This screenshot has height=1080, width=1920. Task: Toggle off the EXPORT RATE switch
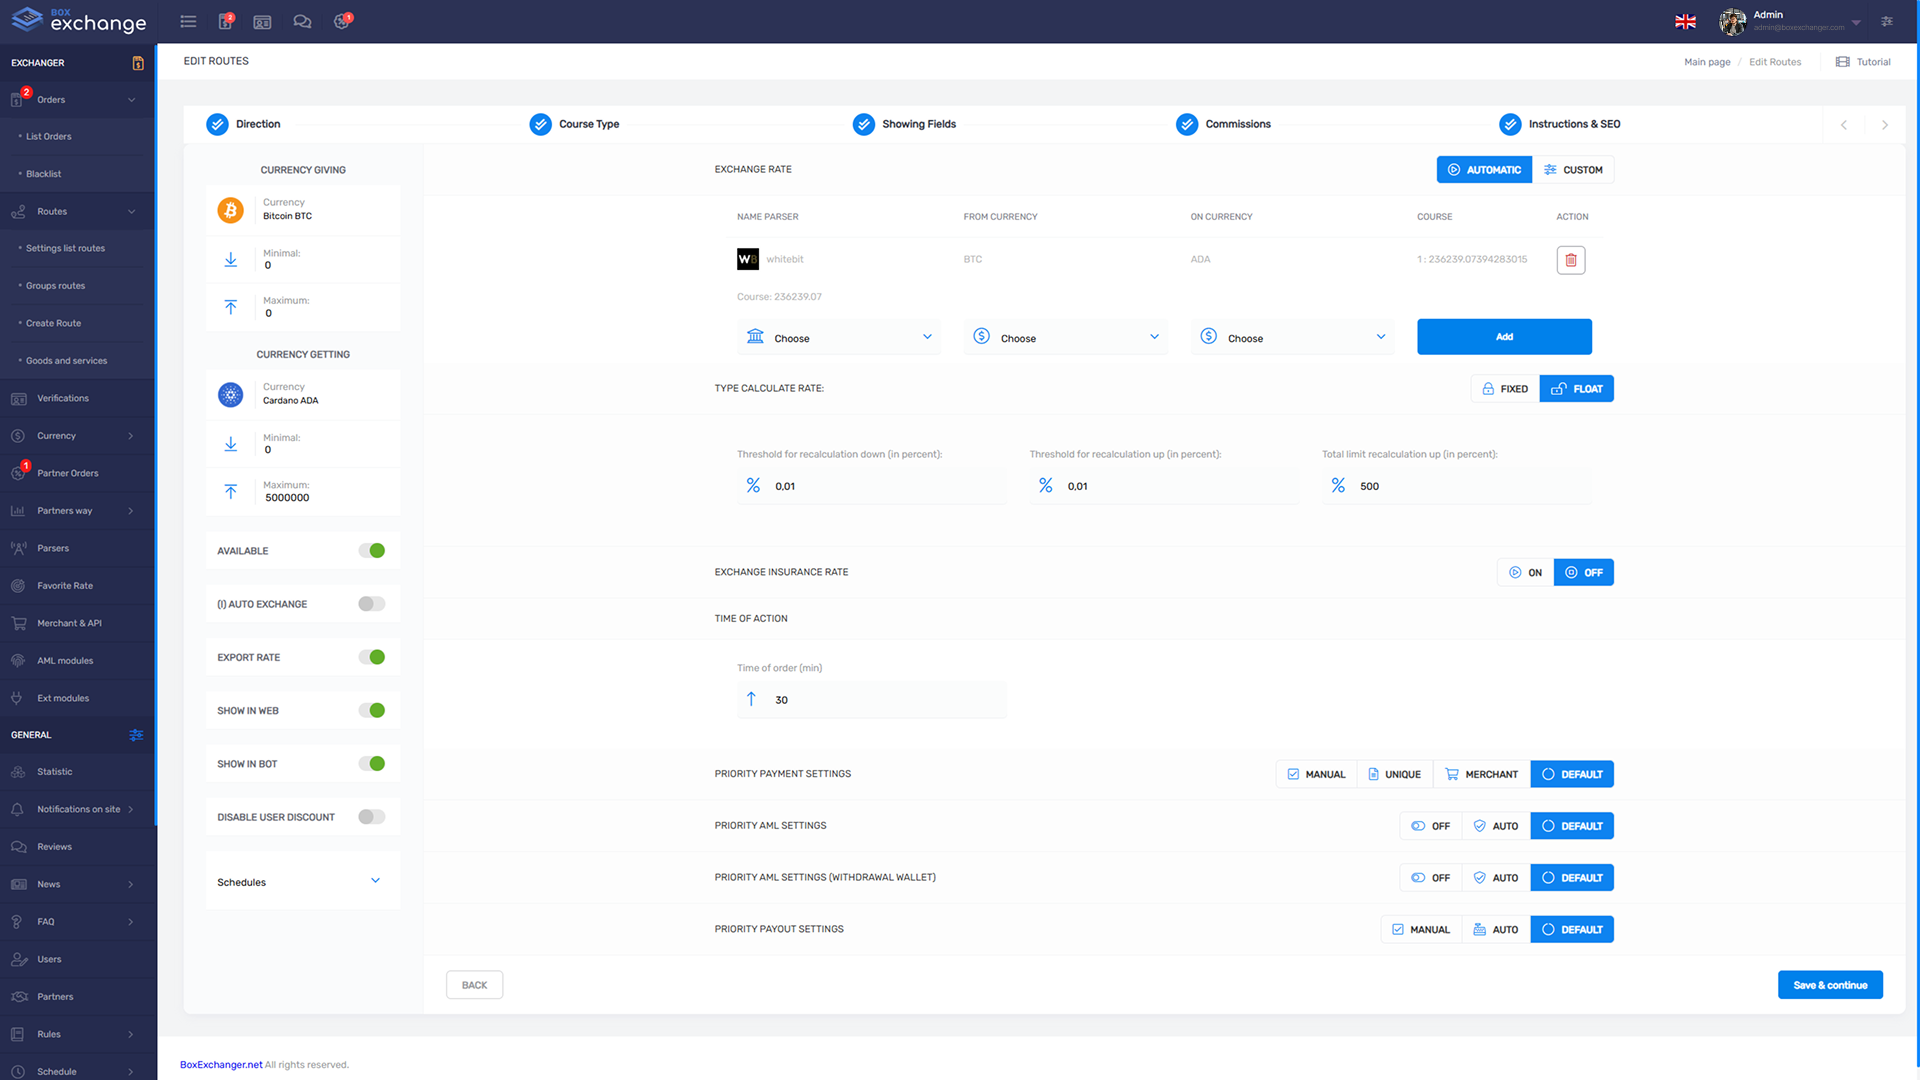coord(373,657)
